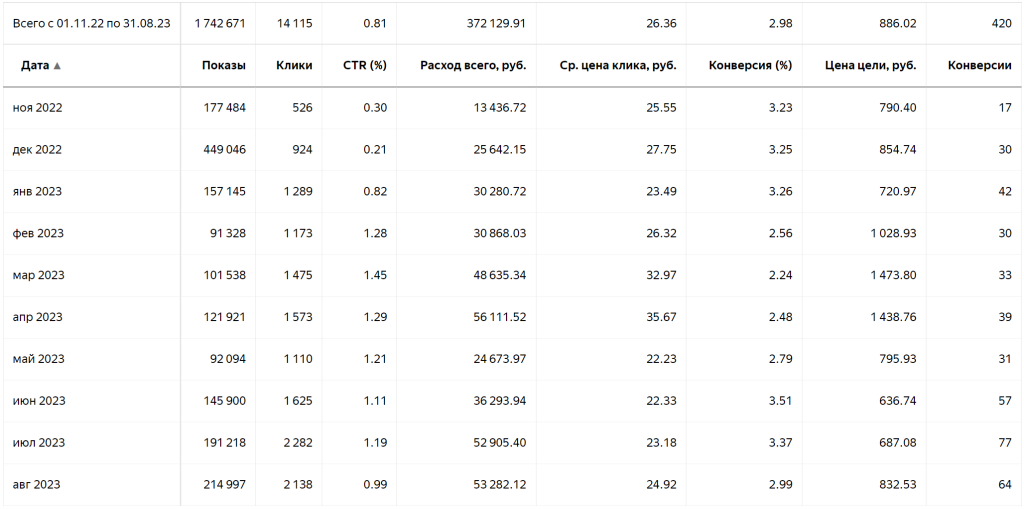Select the авг 2023 row date
The height and width of the screenshot is (509, 1024).
coord(37,484)
